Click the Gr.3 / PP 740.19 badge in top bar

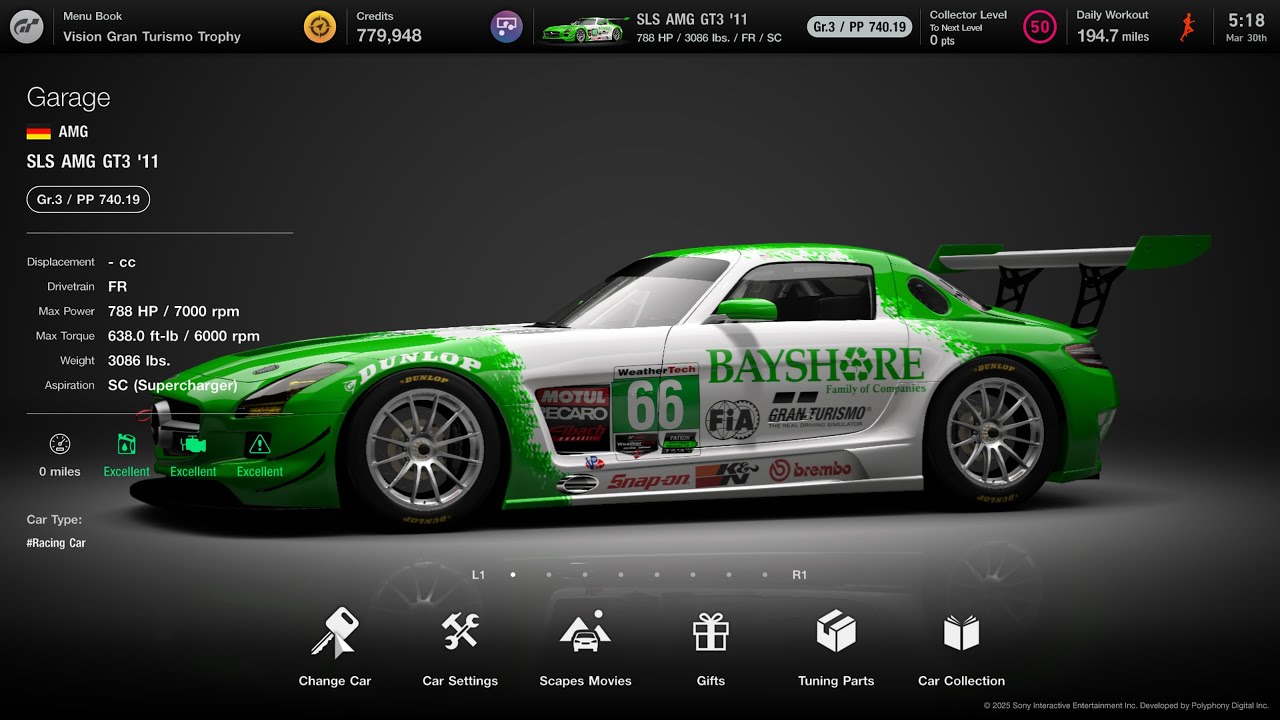(x=860, y=27)
